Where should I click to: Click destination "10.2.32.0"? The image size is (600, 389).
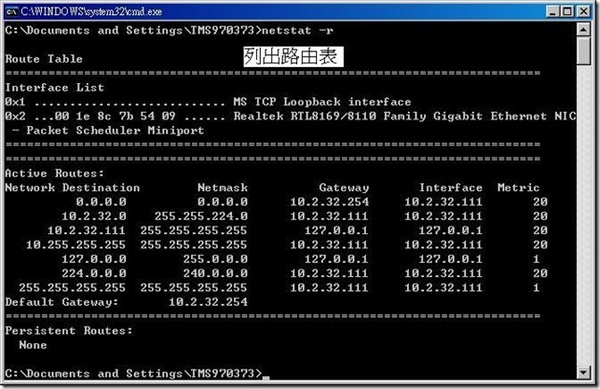point(94,216)
